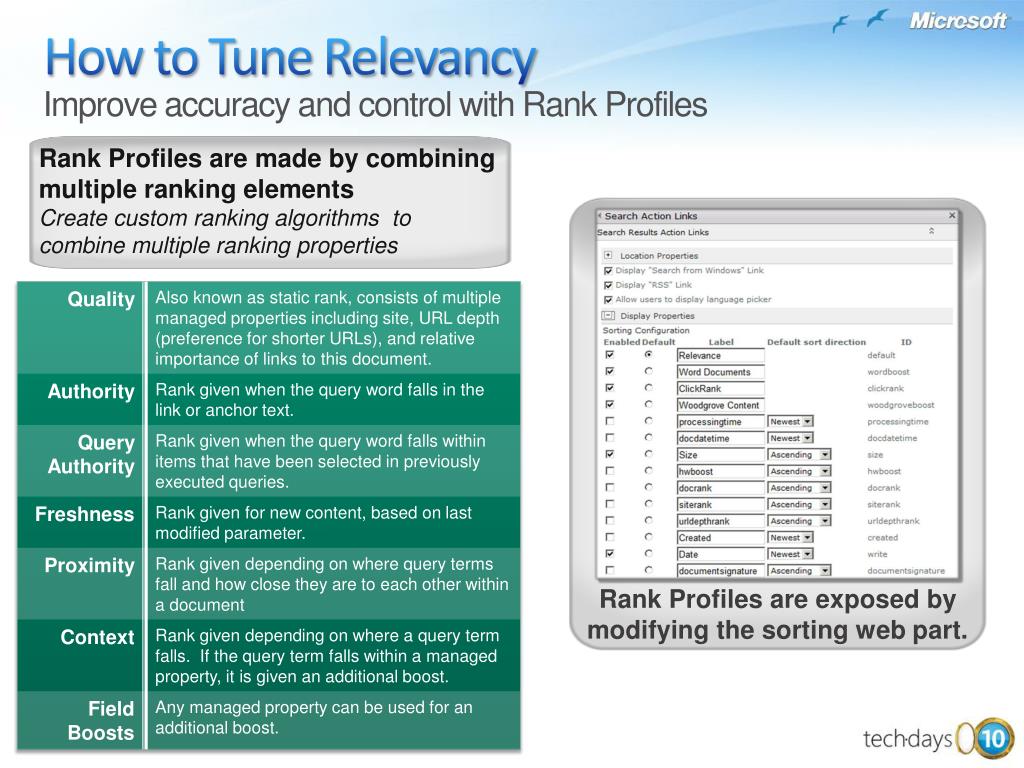Set ClickRank as default via radio button
Viewport: 1024px width, 768px height.
(648, 388)
